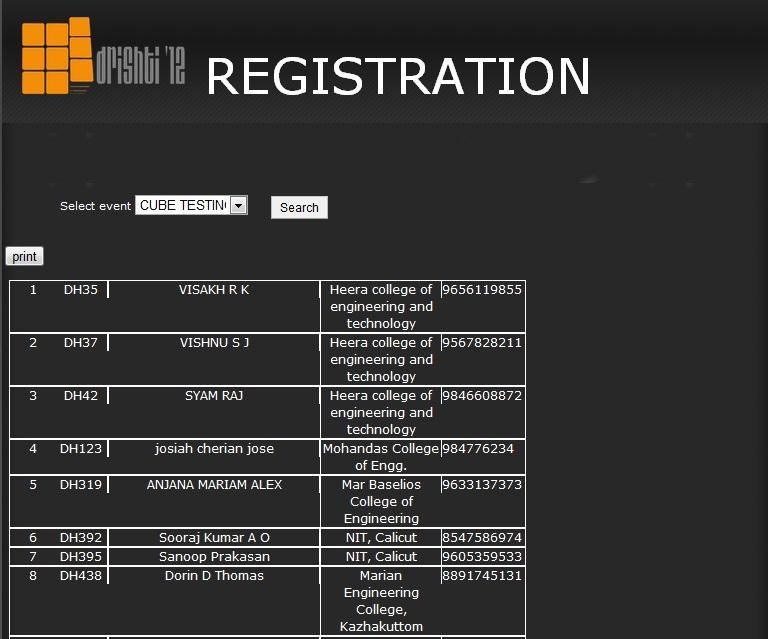
Task: Select ID cell DH319
Action: (81, 484)
